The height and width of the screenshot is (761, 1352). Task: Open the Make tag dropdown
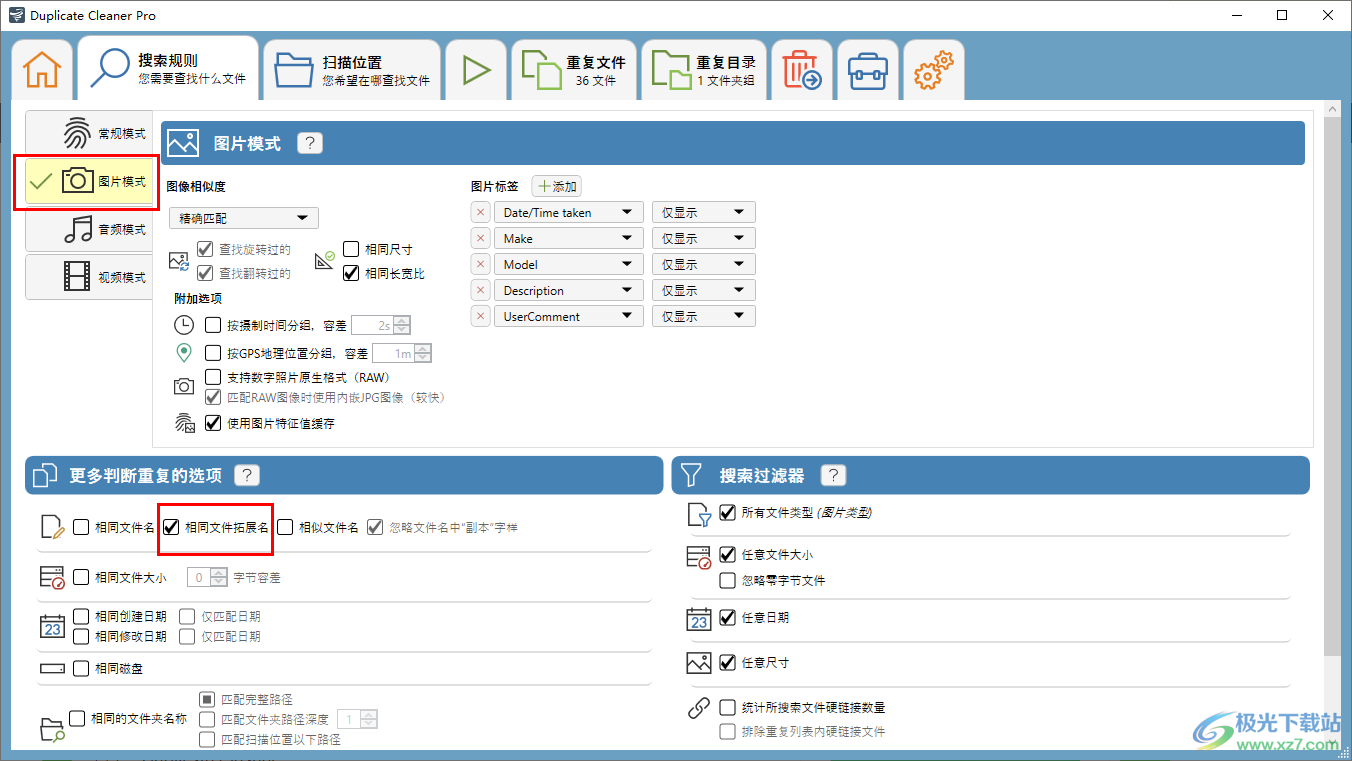[x=568, y=239]
